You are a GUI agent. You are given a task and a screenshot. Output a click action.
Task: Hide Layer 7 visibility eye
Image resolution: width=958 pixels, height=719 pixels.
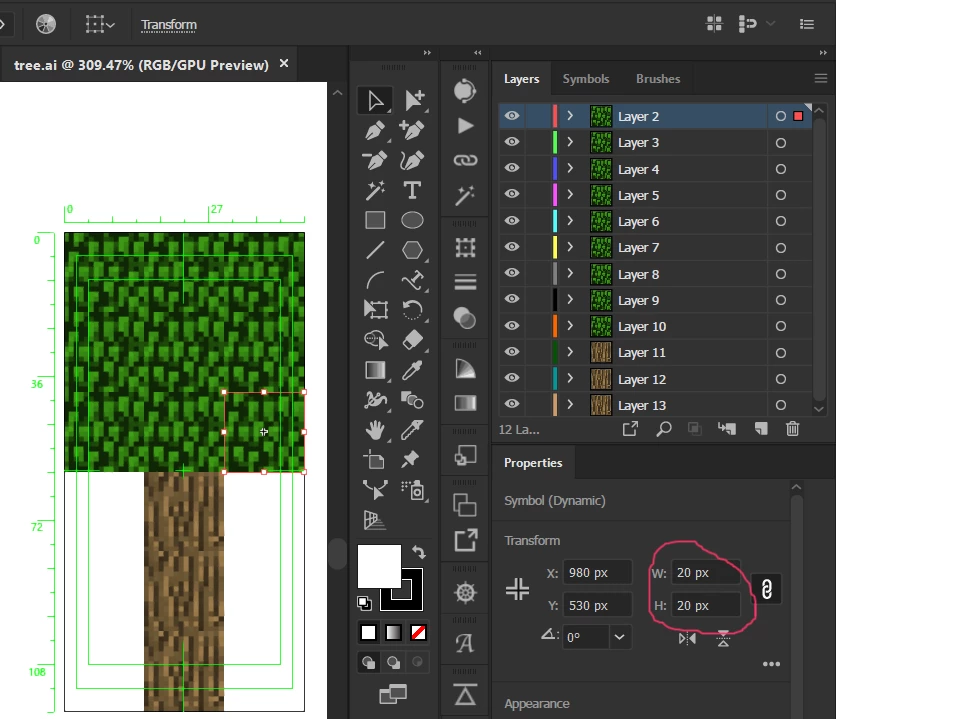point(512,247)
